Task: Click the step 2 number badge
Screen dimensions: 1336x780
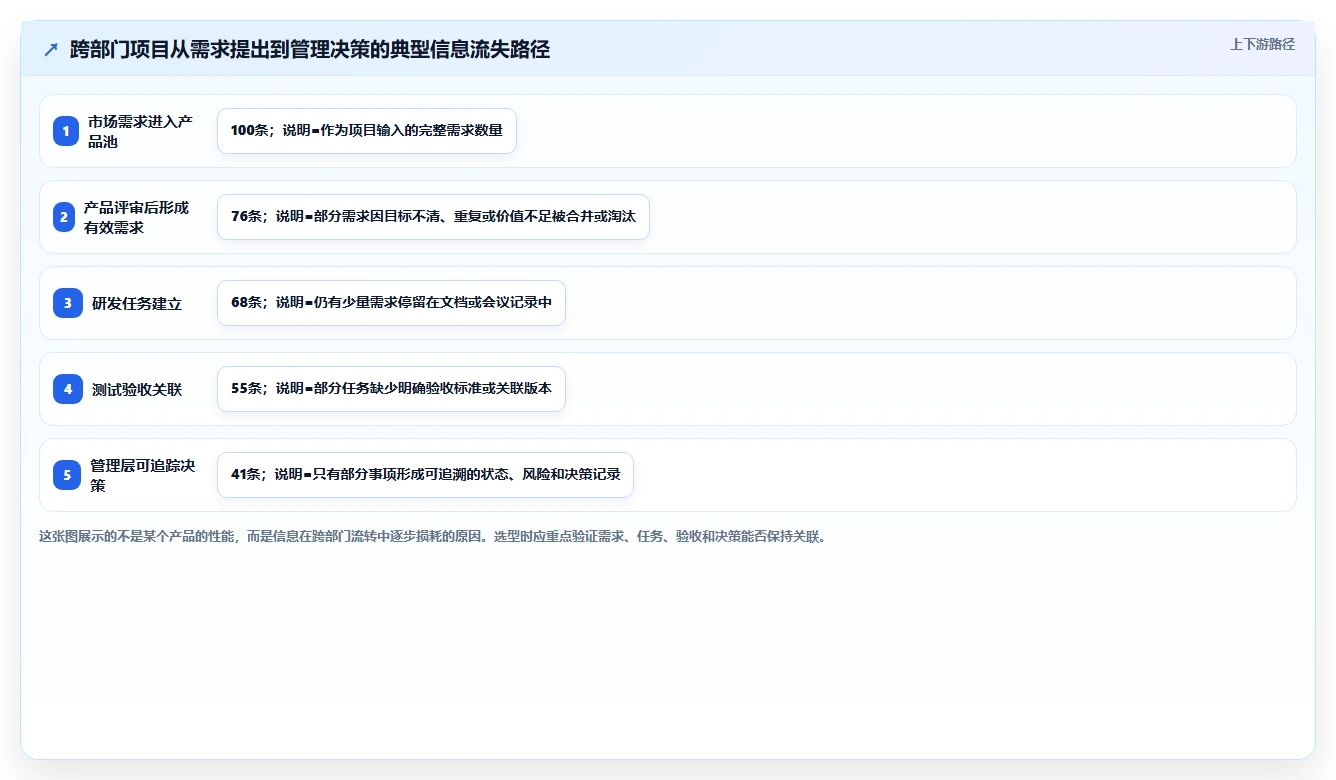Action: [64, 217]
